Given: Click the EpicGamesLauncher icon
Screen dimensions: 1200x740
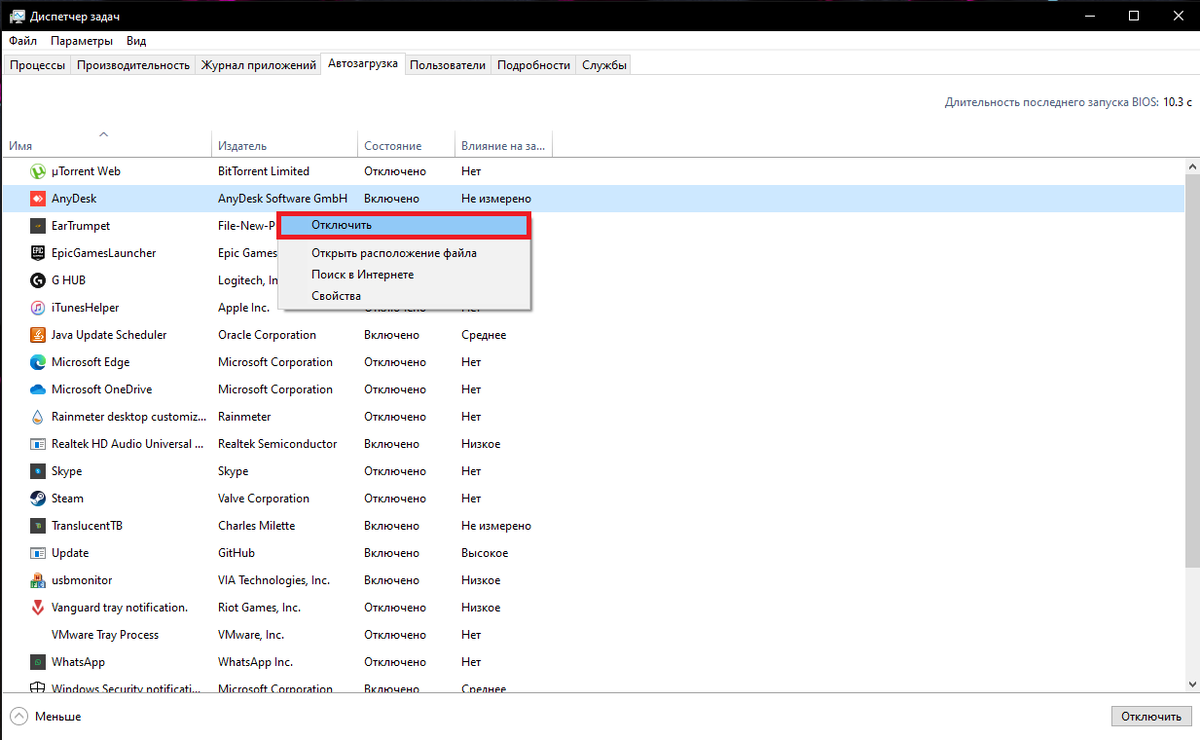Looking at the screenshot, I should point(38,253).
